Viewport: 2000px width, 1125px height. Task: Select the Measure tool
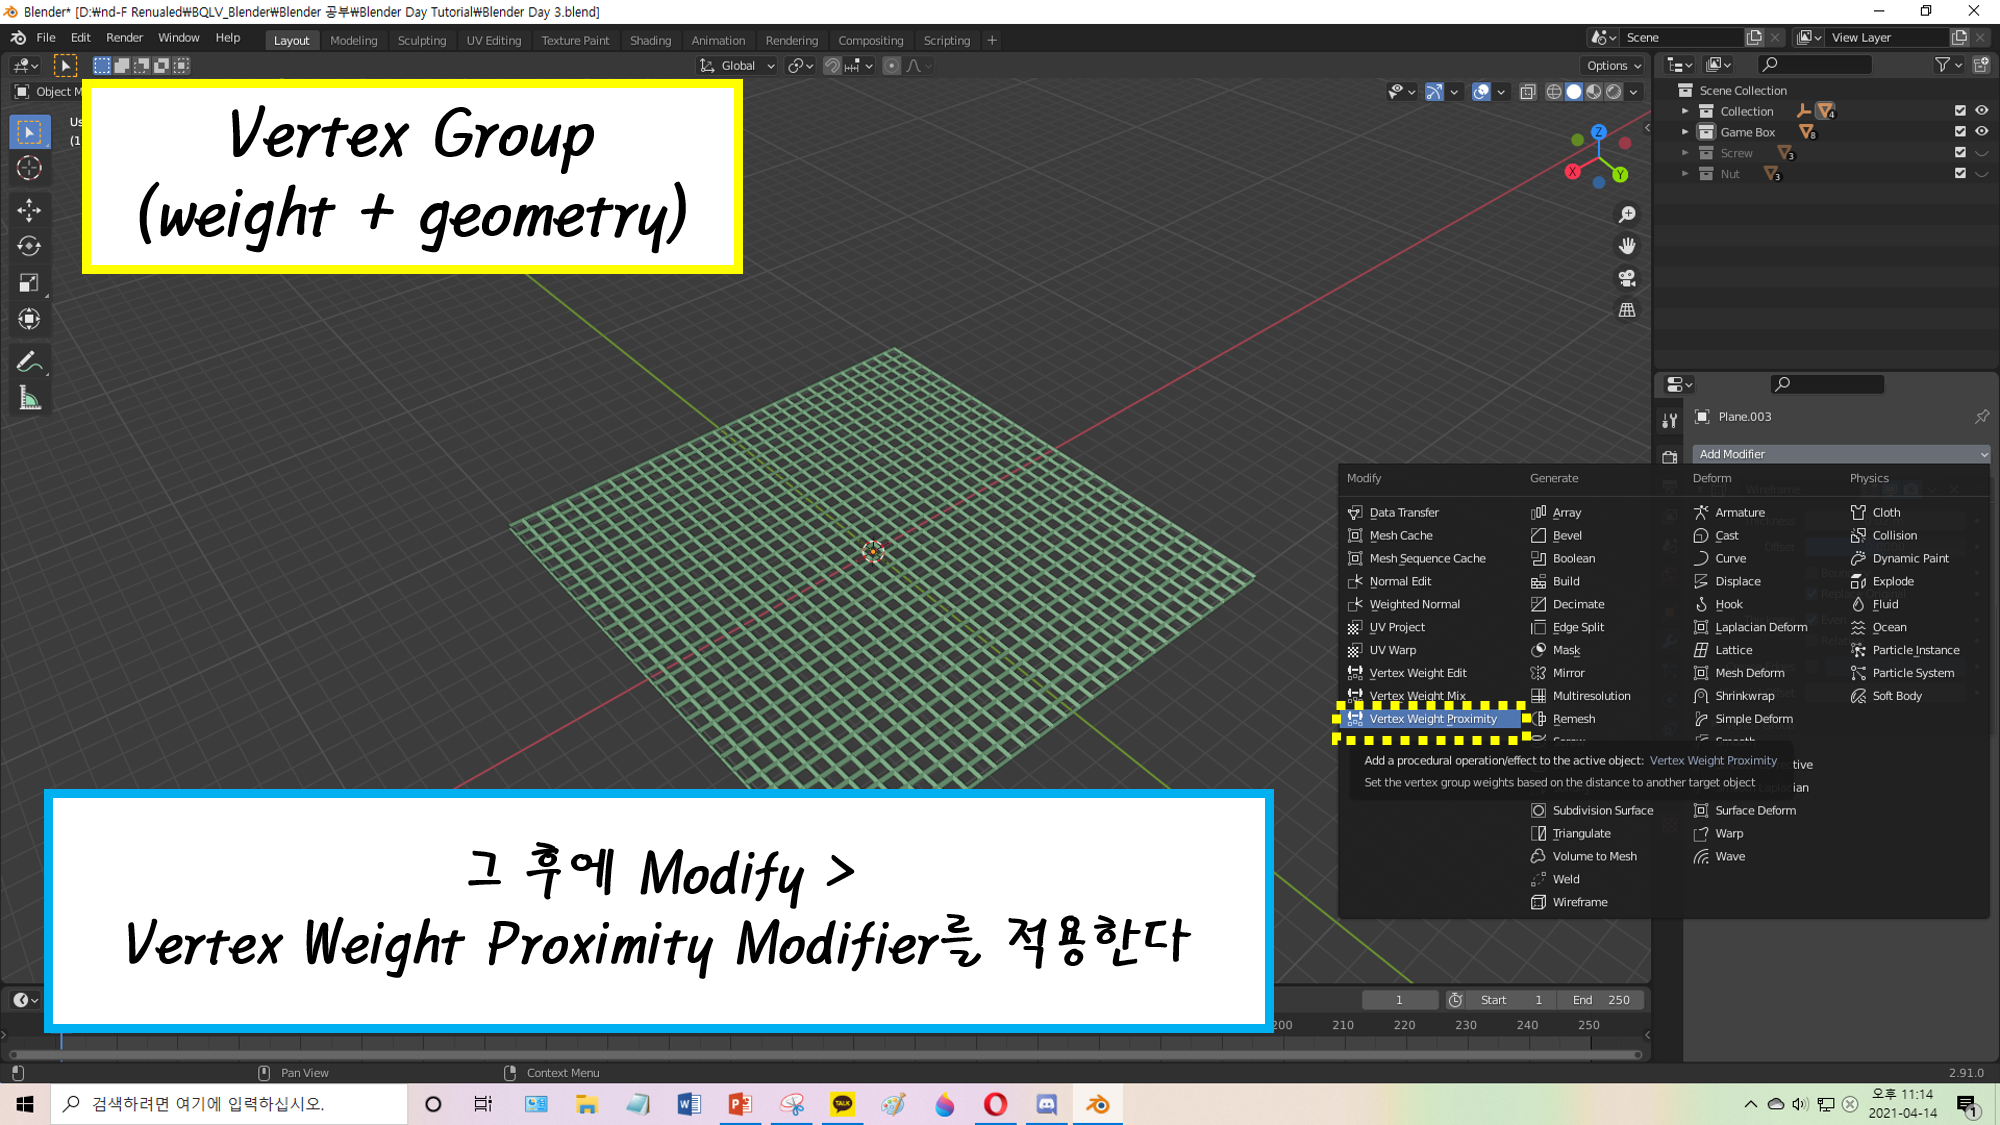29,400
